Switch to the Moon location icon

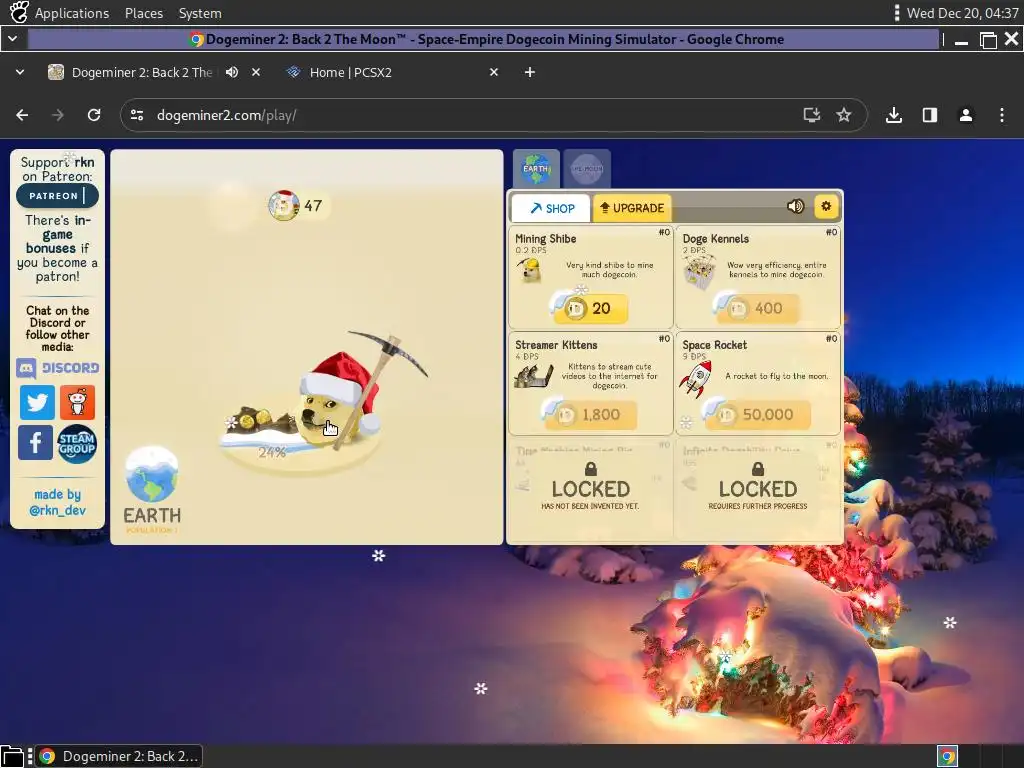coord(586,168)
